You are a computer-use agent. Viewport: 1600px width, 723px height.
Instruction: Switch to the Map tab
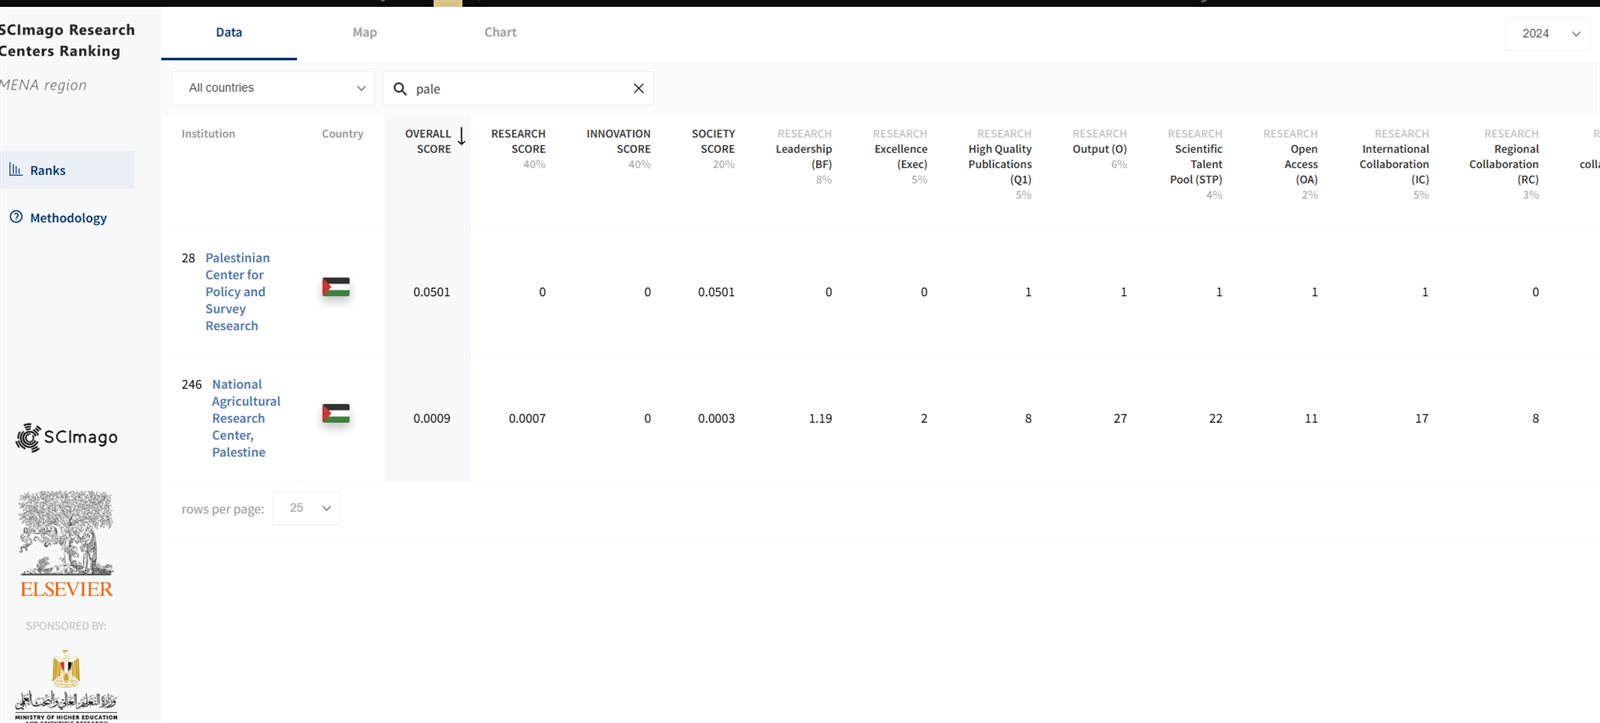coord(364,32)
